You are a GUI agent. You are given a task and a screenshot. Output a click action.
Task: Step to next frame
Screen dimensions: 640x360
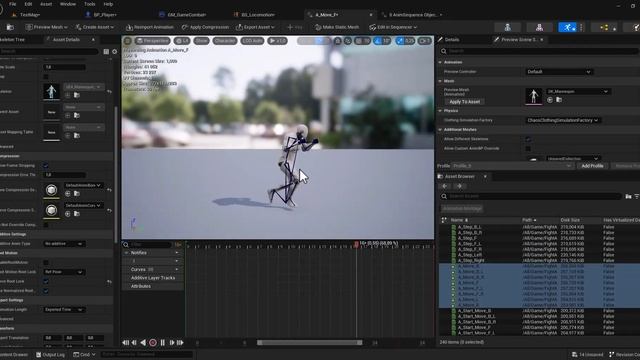171,343
